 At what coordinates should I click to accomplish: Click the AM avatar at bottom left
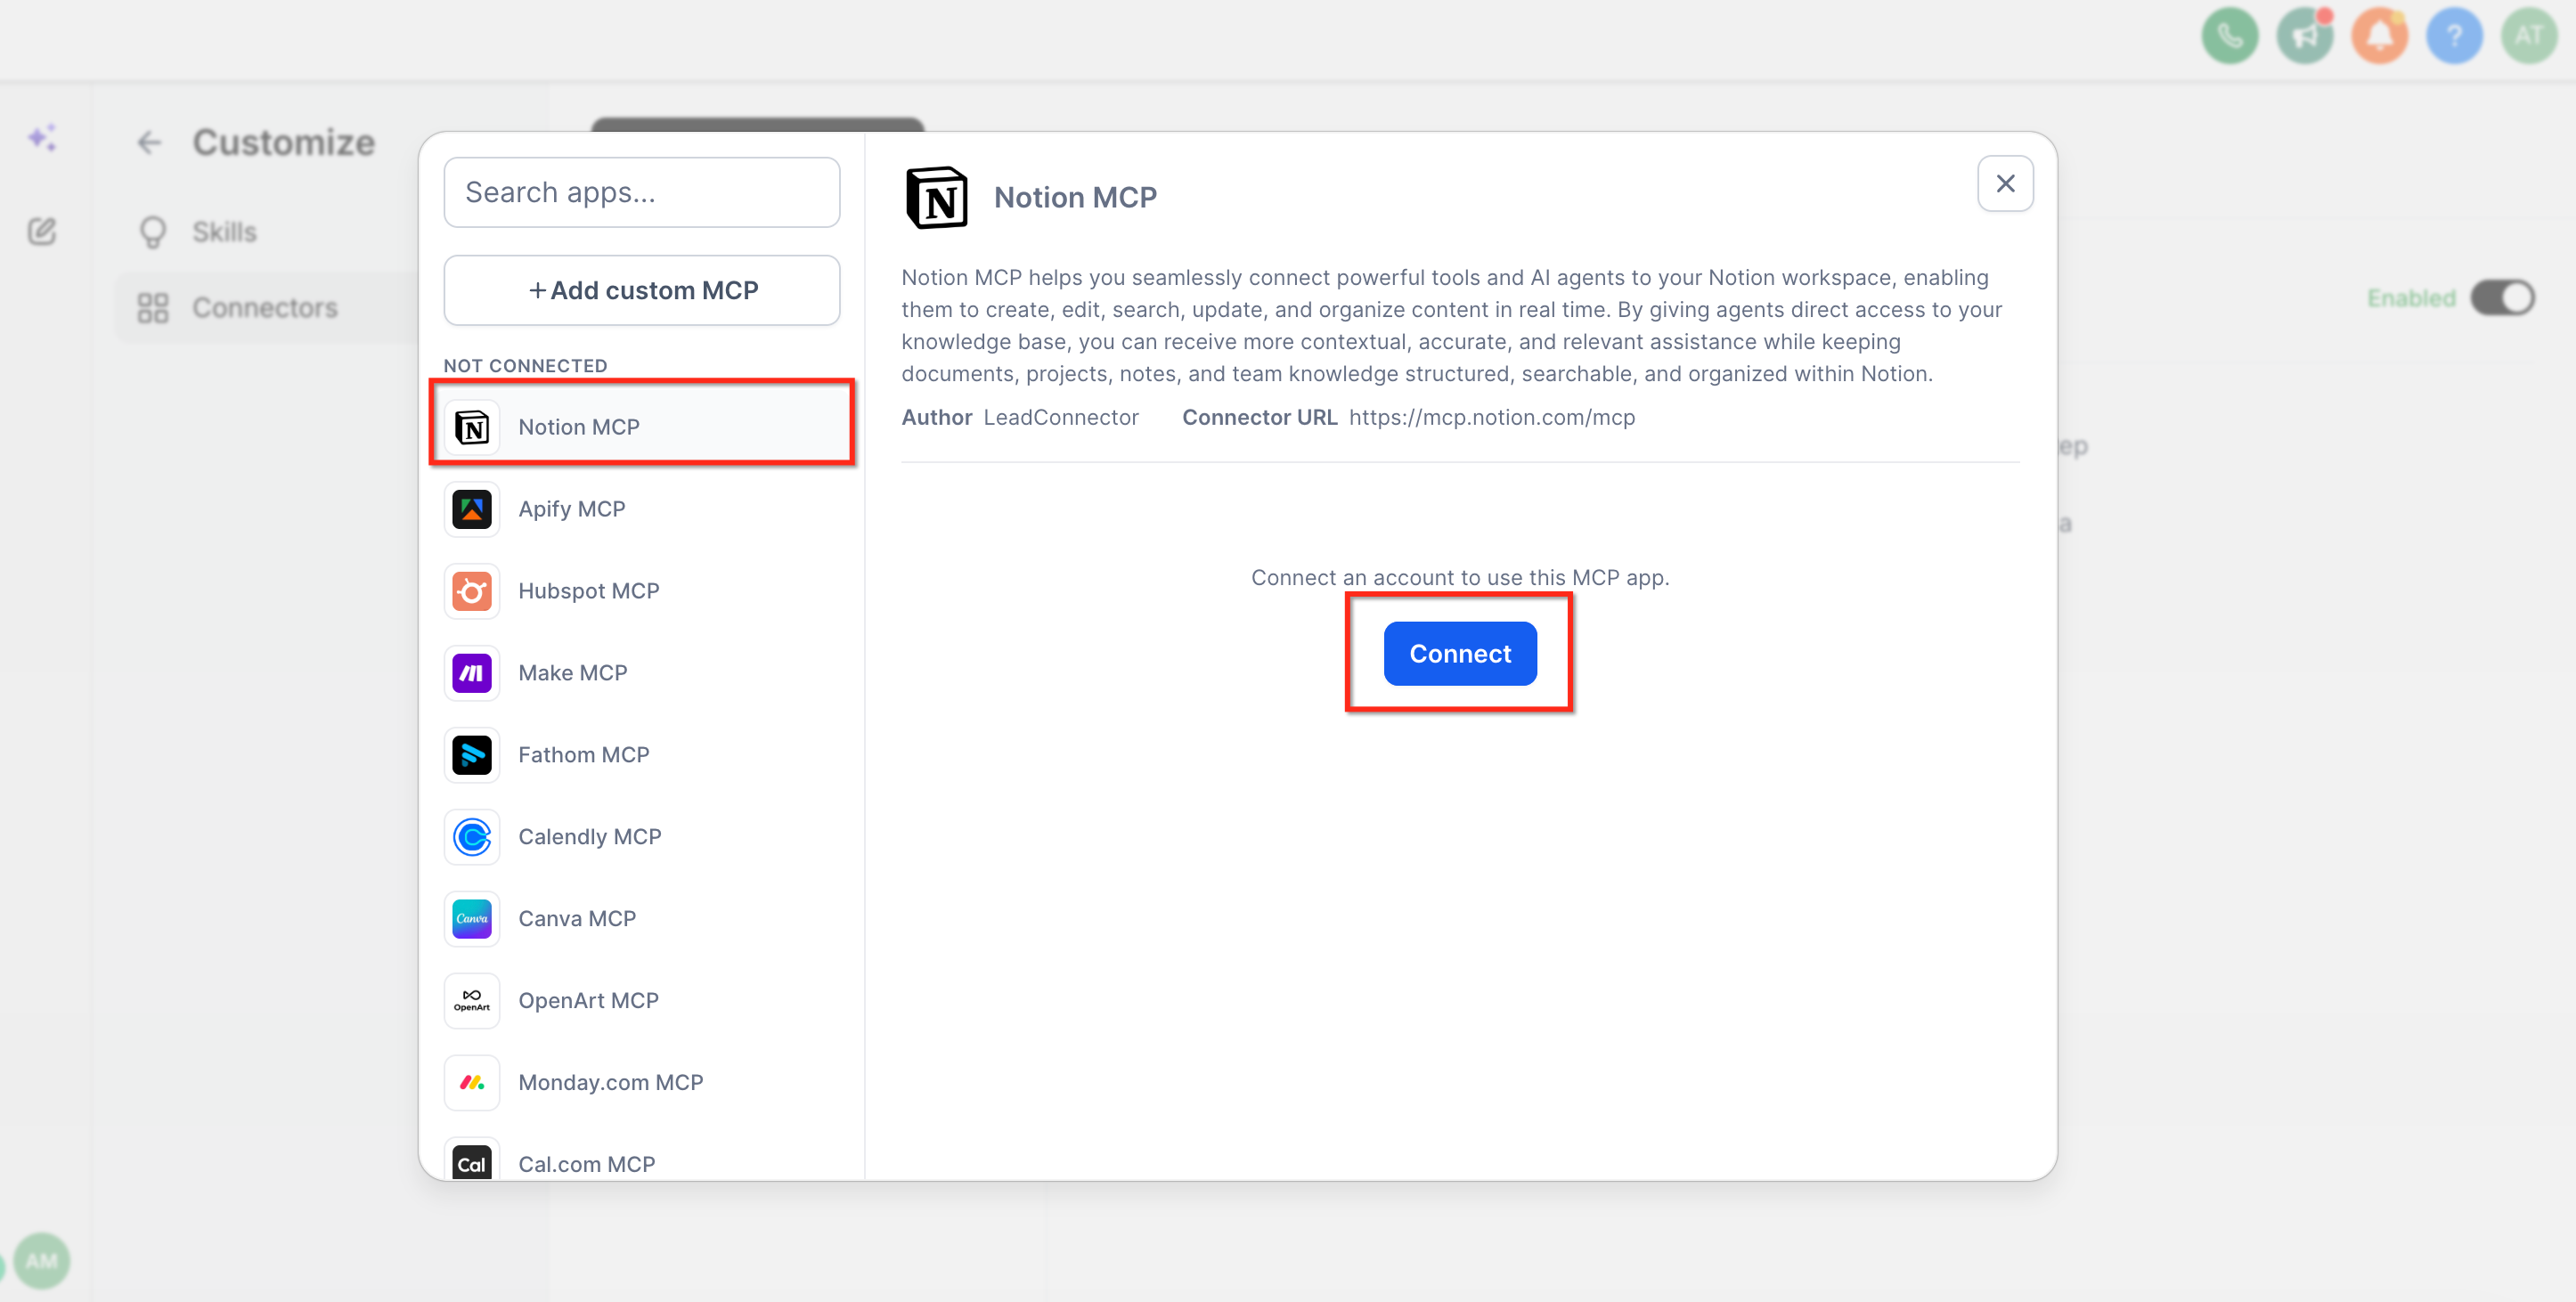42,1260
